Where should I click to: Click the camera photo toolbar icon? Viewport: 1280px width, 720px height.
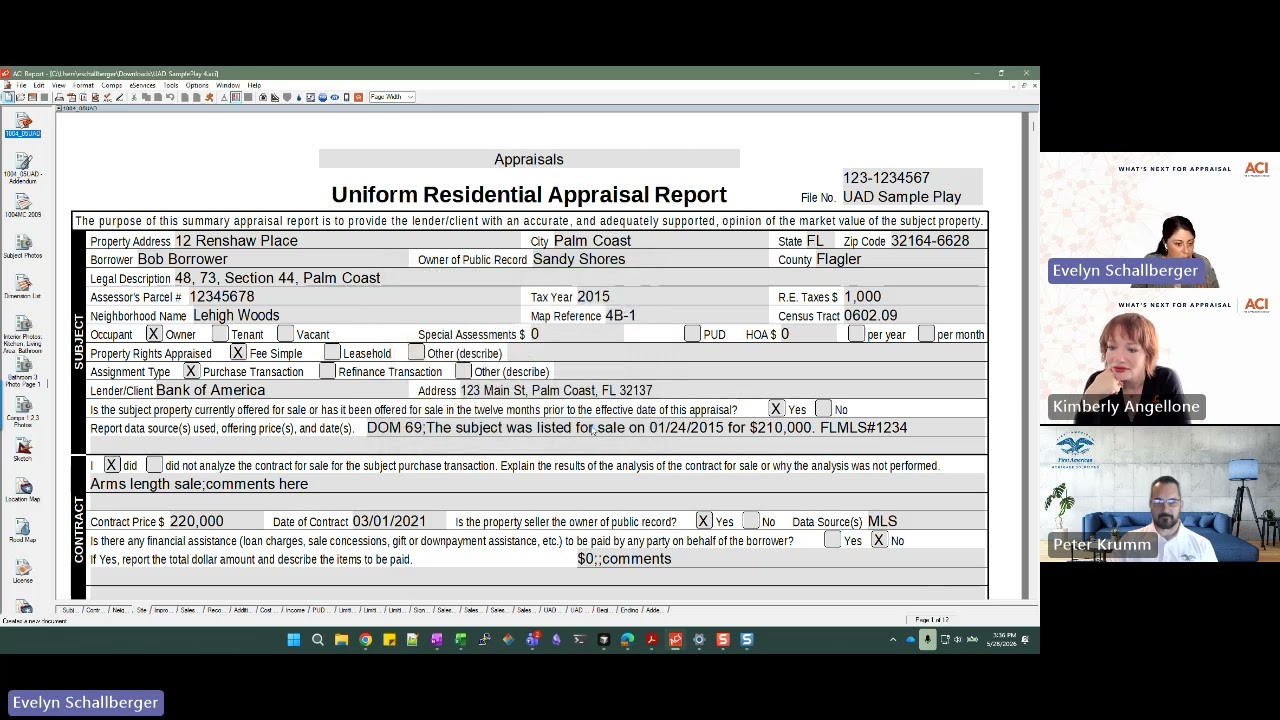click(x=262, y=97)
